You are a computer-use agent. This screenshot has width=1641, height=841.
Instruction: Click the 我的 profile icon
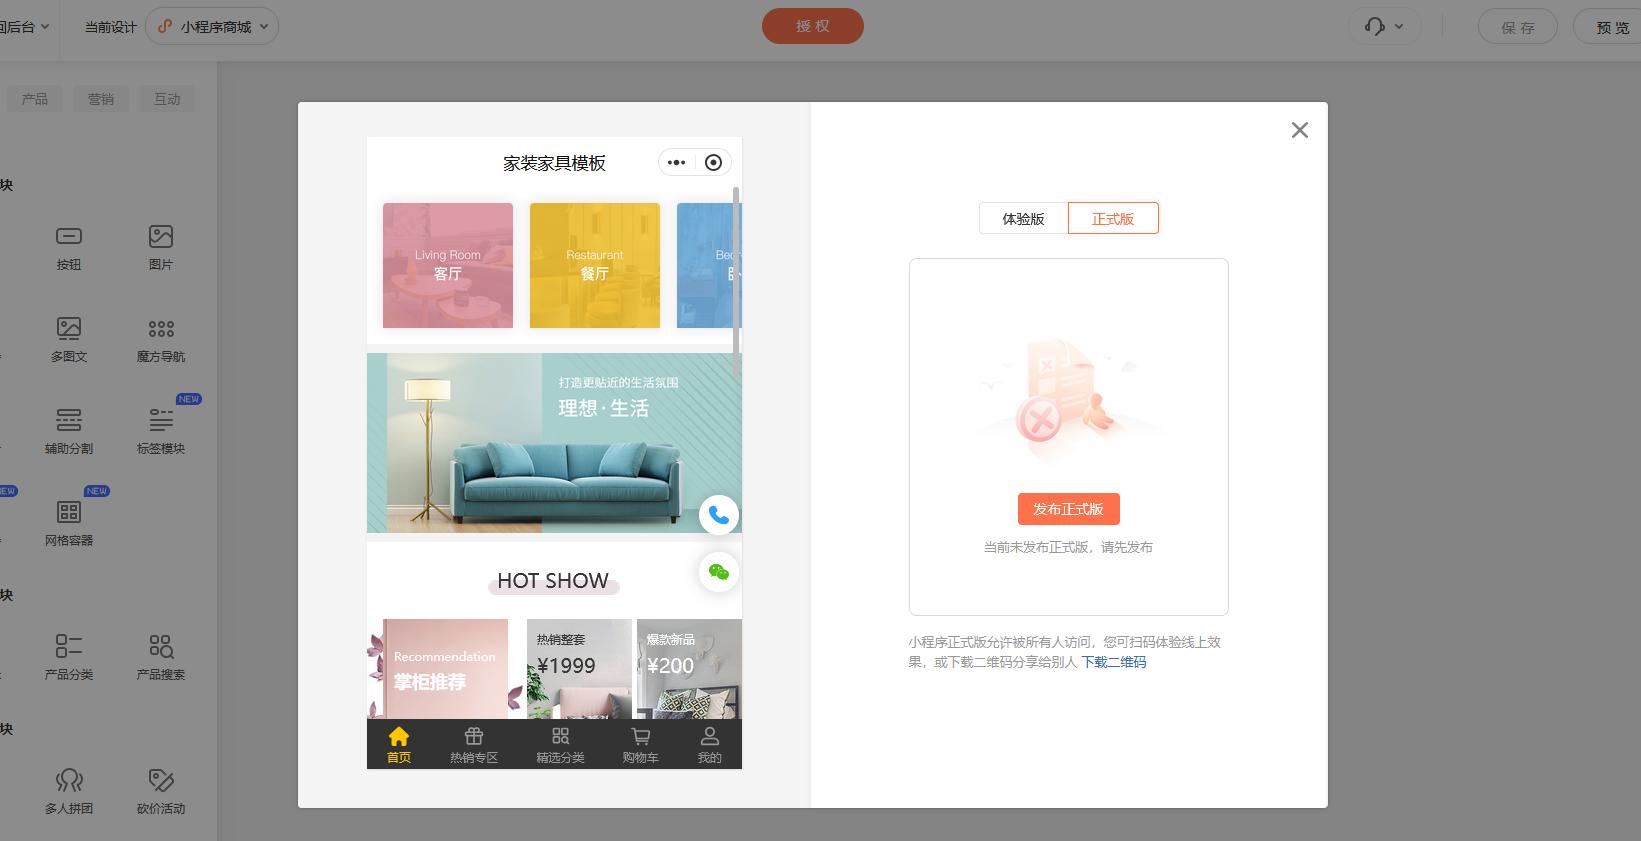pos(709,737)
